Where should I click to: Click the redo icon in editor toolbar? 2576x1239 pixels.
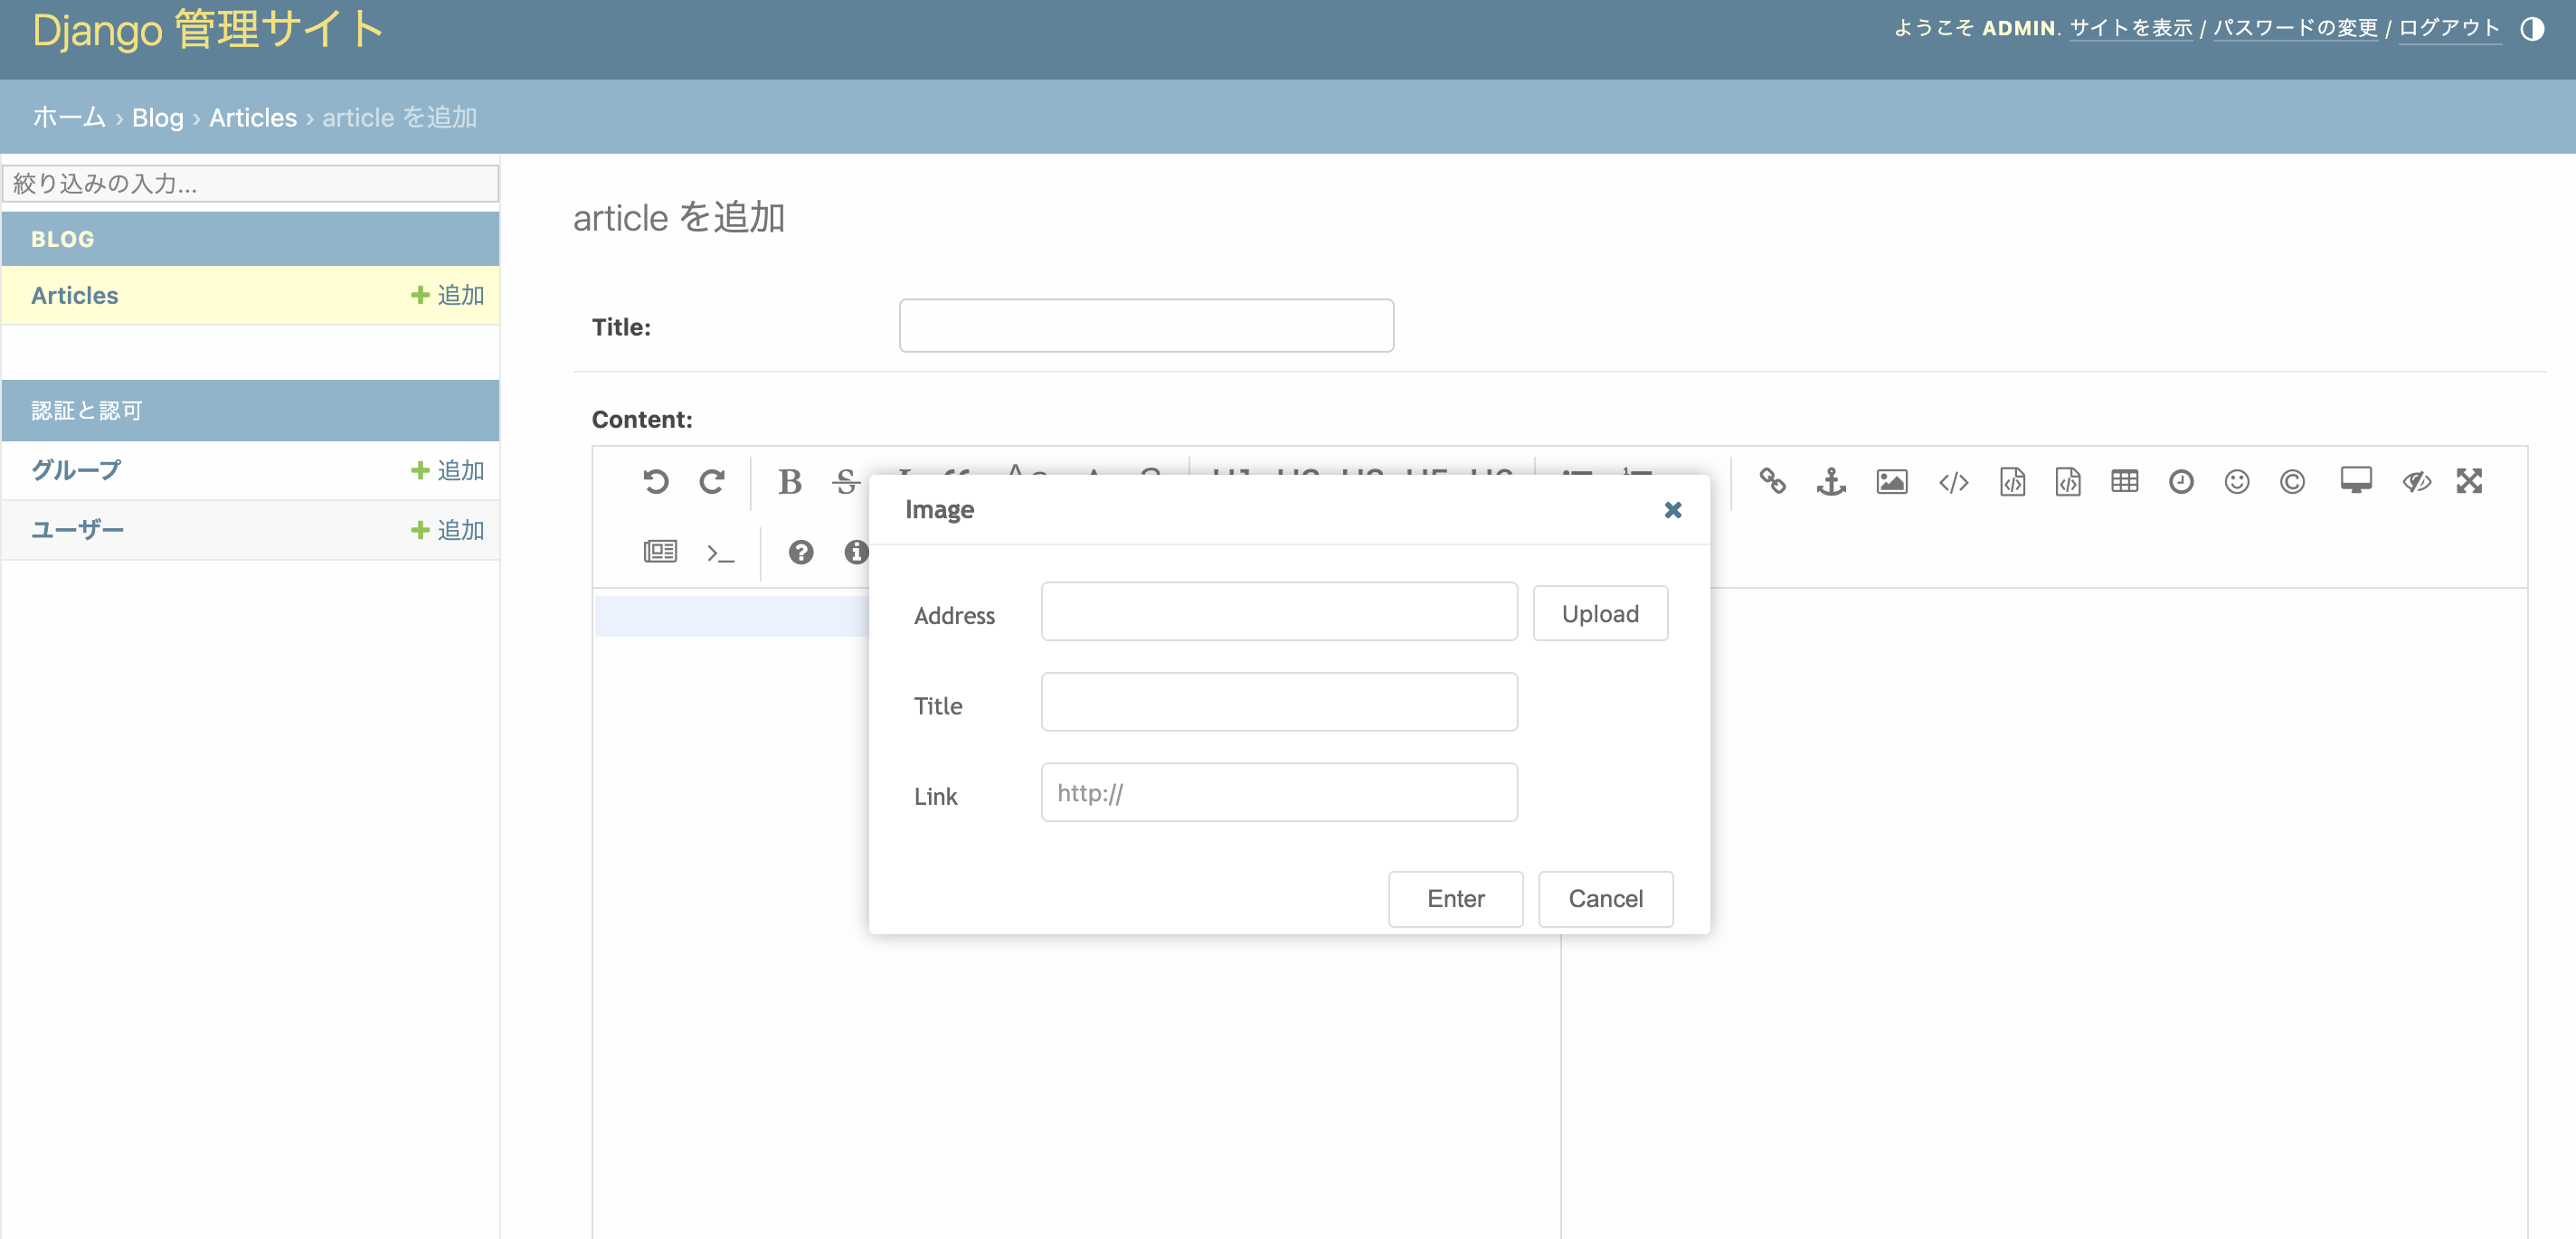click(711, 482)
